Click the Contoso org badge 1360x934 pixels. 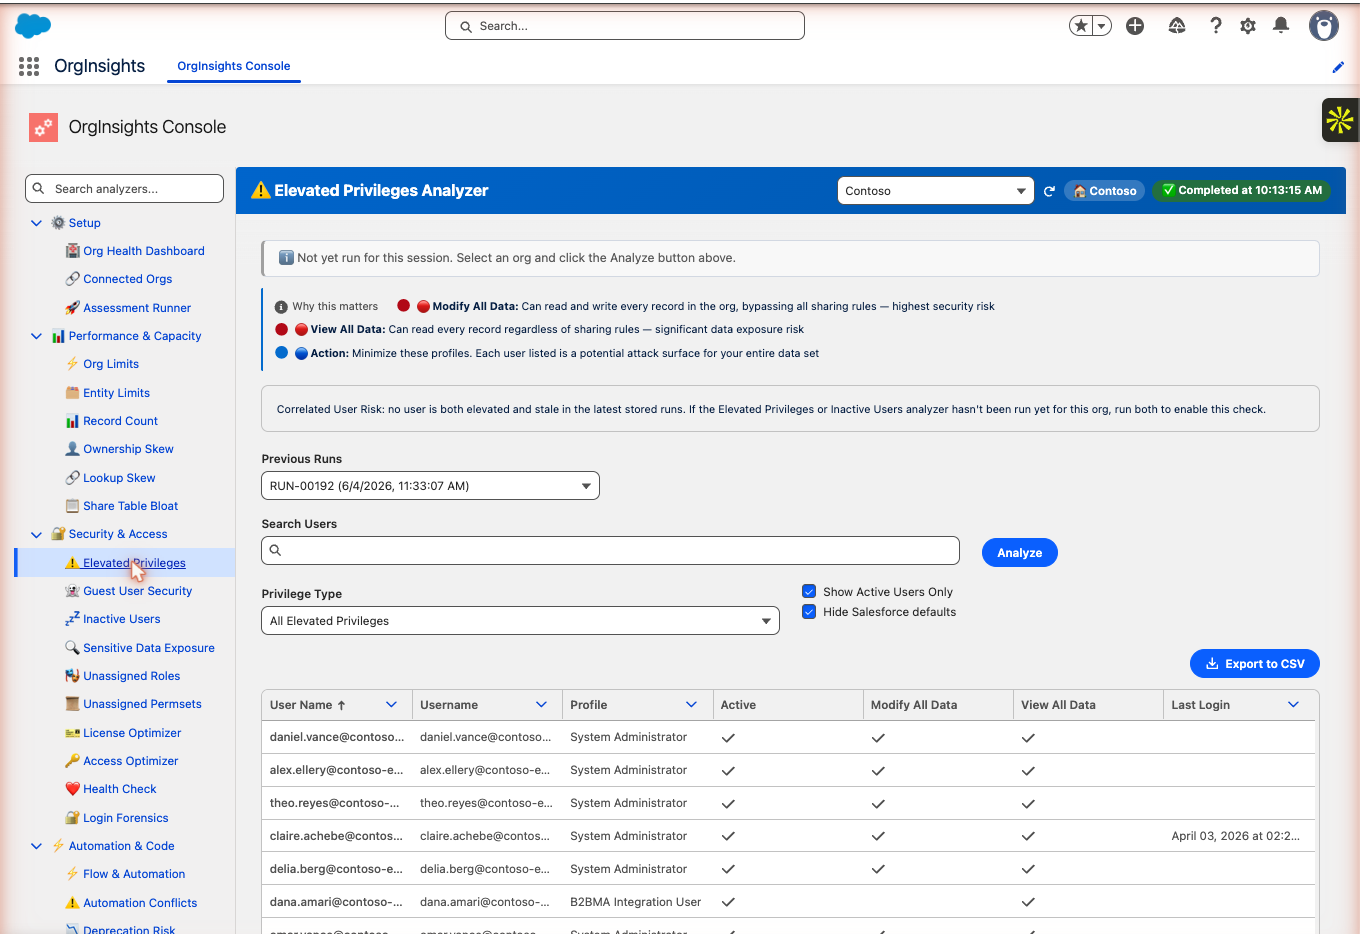pyautogui.click(x=1104, y=191)
